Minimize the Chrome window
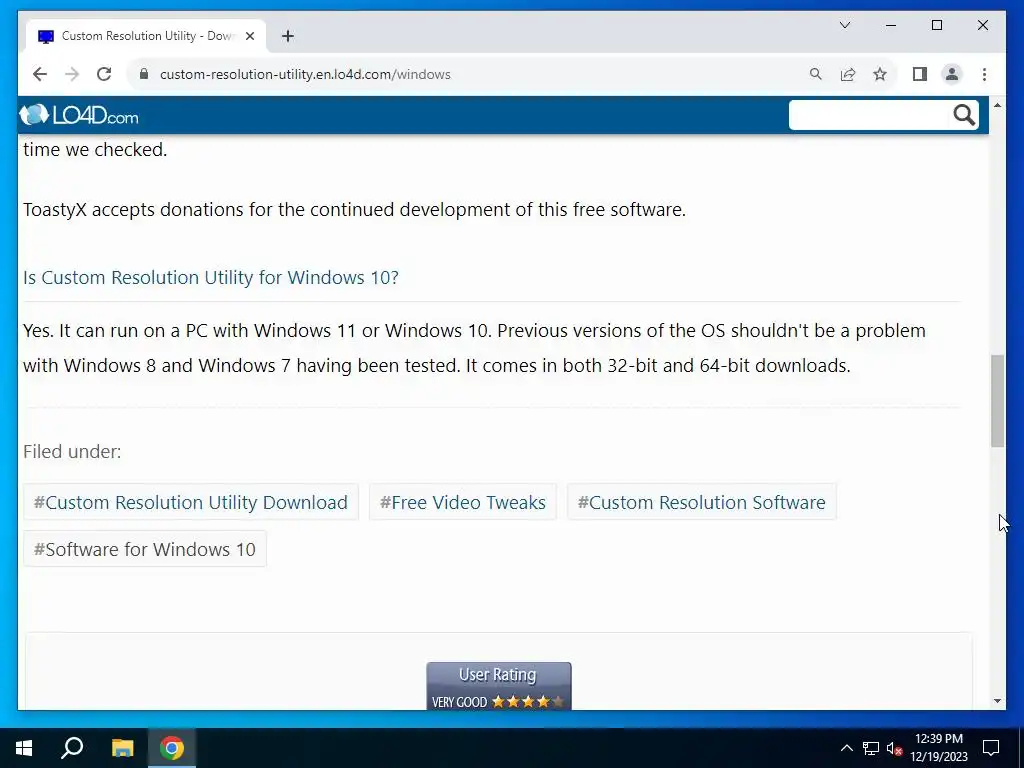Image resolution: width=1024 pixels, height=768 pixels. pyautogui.click(x=891, y=25)
